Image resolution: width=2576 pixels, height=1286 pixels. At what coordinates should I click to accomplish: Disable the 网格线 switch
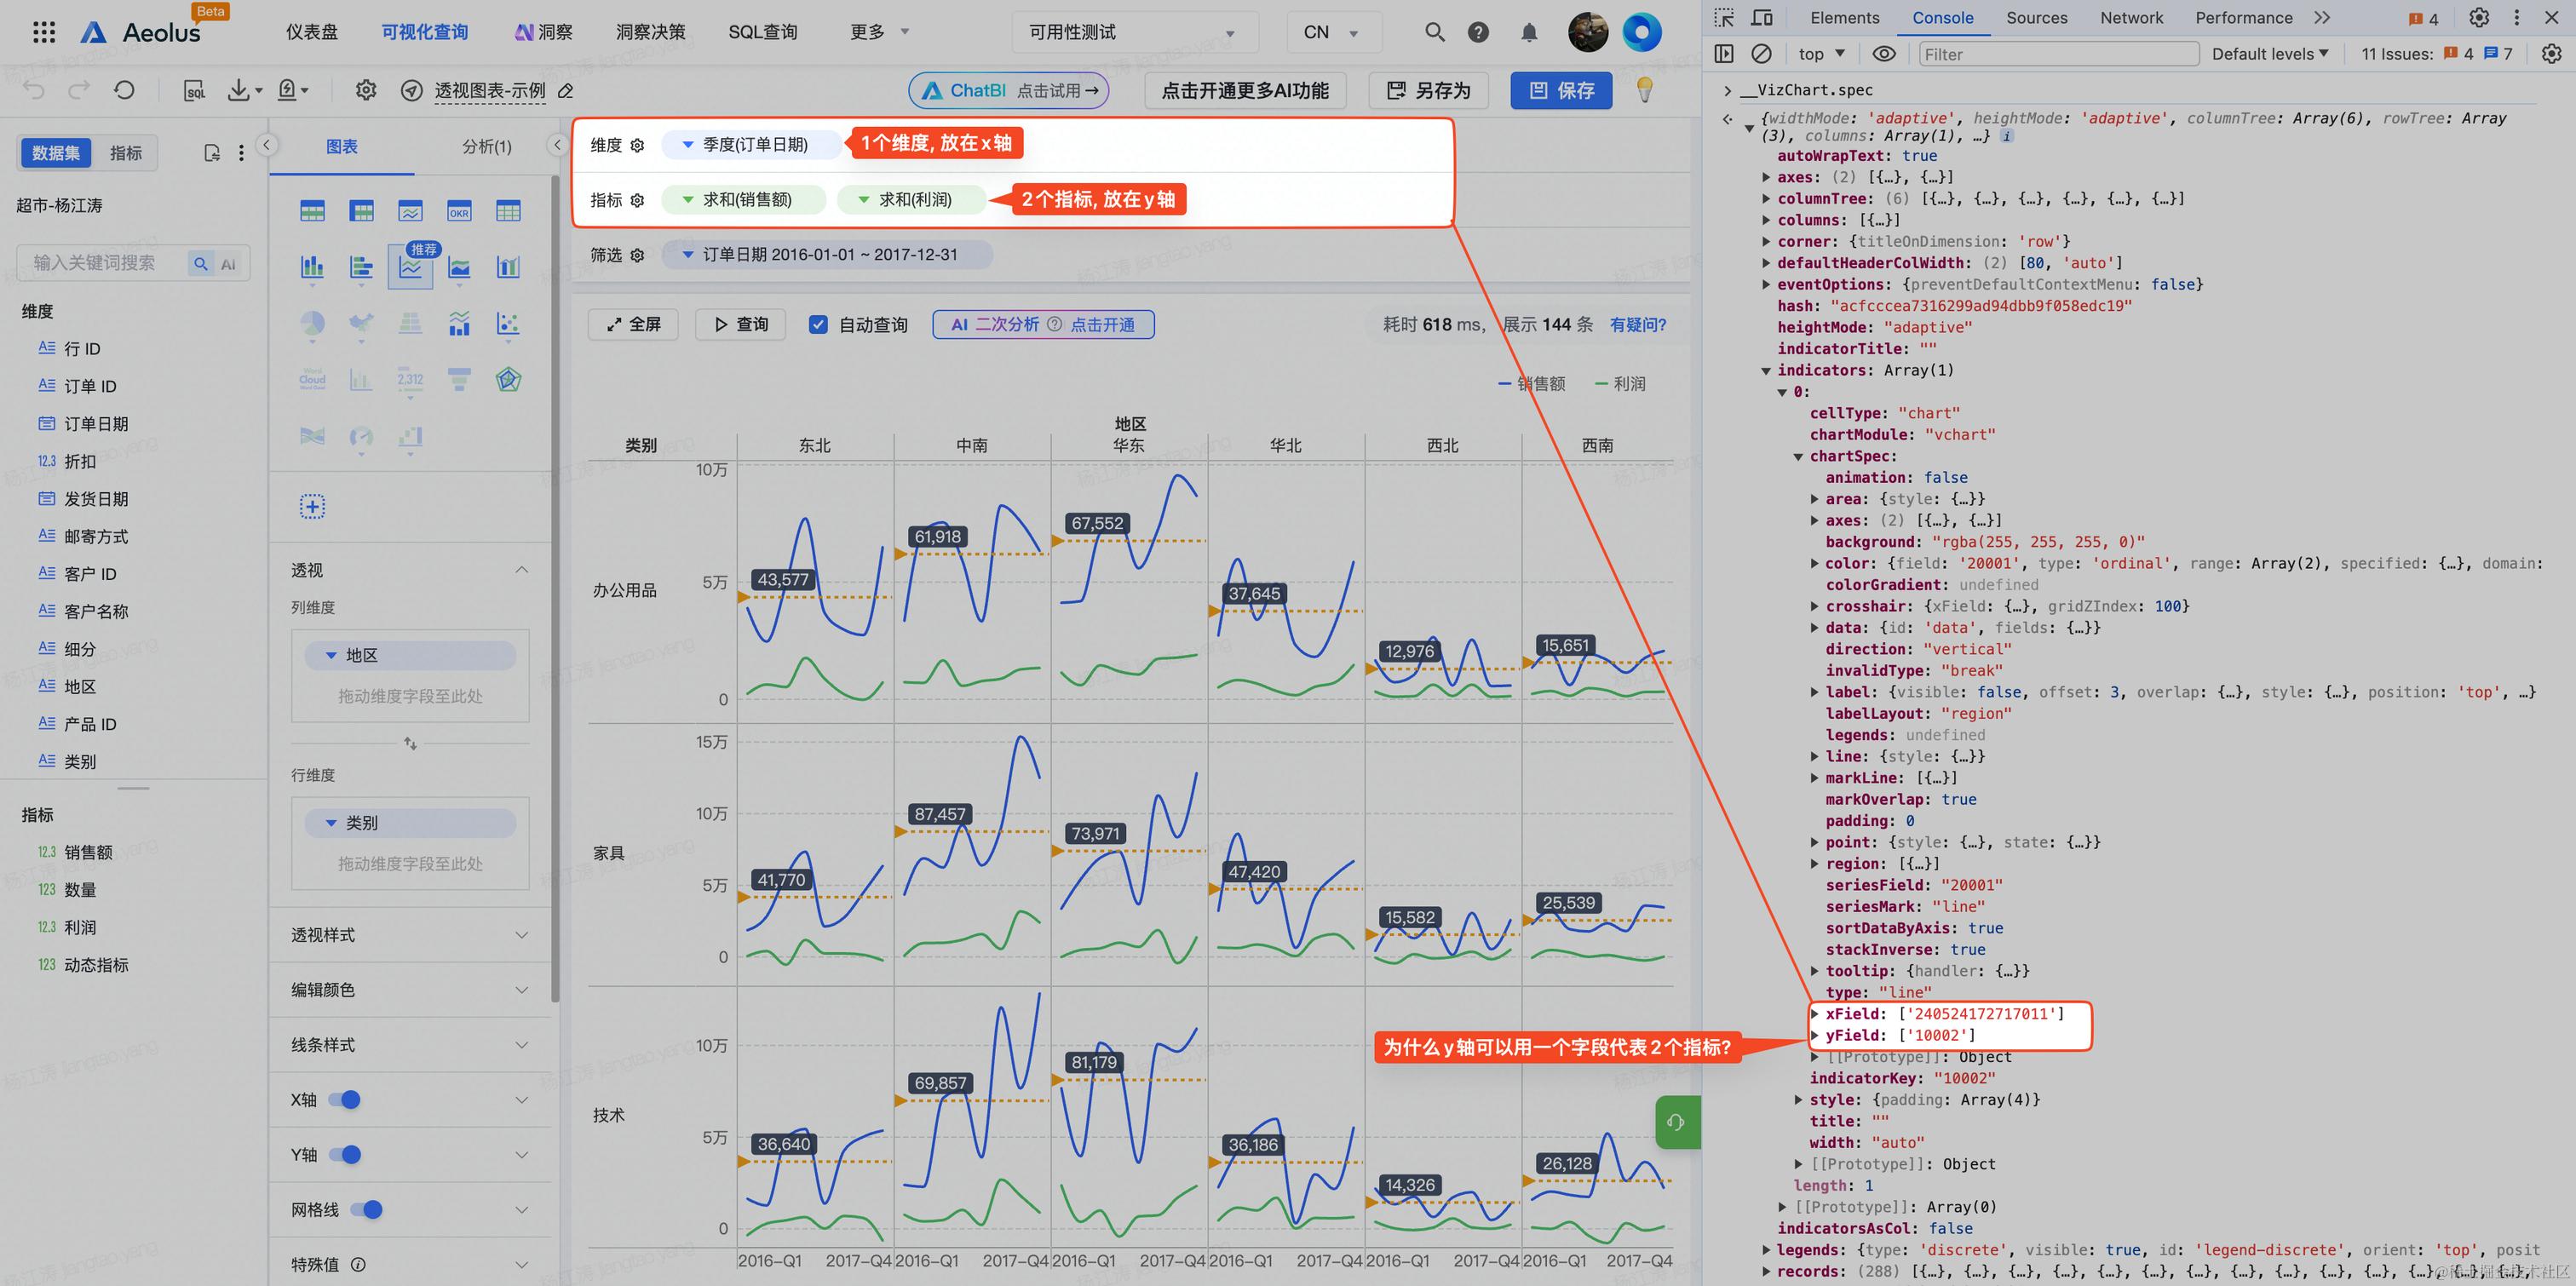pos(367,1210)
